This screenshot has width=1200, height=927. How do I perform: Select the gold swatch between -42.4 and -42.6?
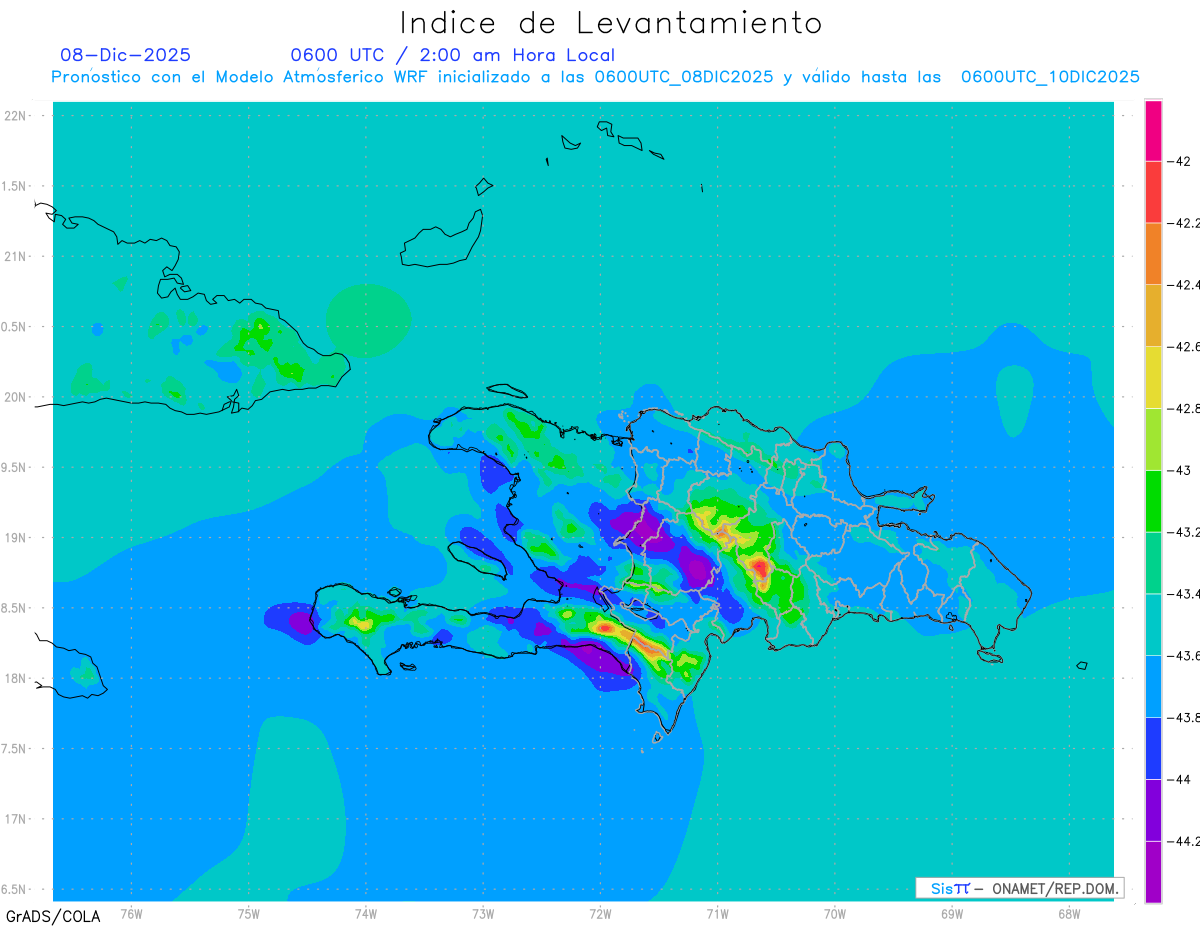(x=1153, y=316)
